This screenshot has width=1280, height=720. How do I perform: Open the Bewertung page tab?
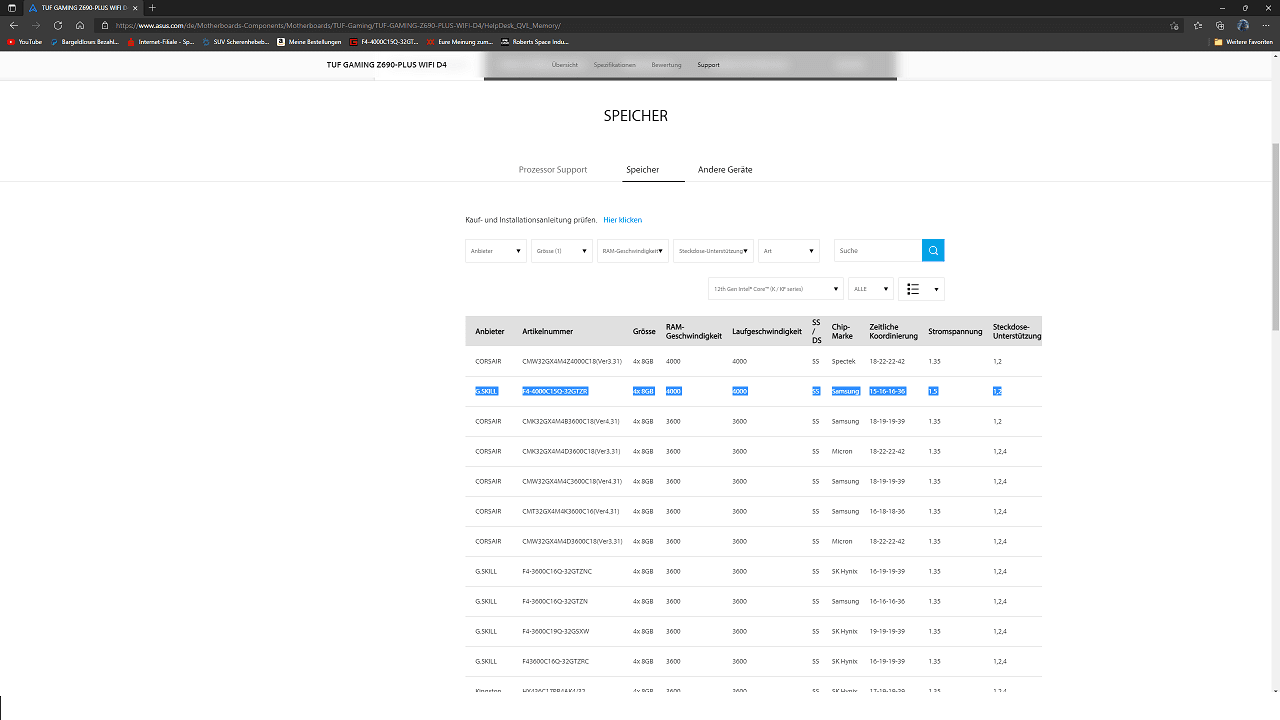coord(666,65)
